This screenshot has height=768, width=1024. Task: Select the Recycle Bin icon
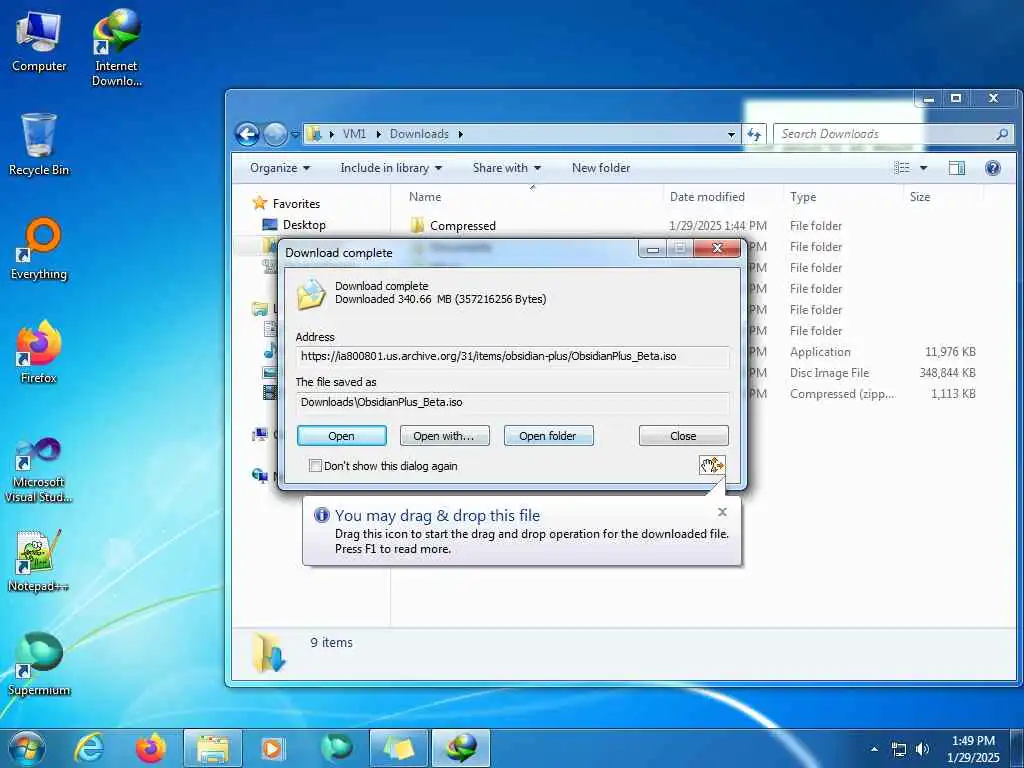pyautogui.click(x=39, y=145)
